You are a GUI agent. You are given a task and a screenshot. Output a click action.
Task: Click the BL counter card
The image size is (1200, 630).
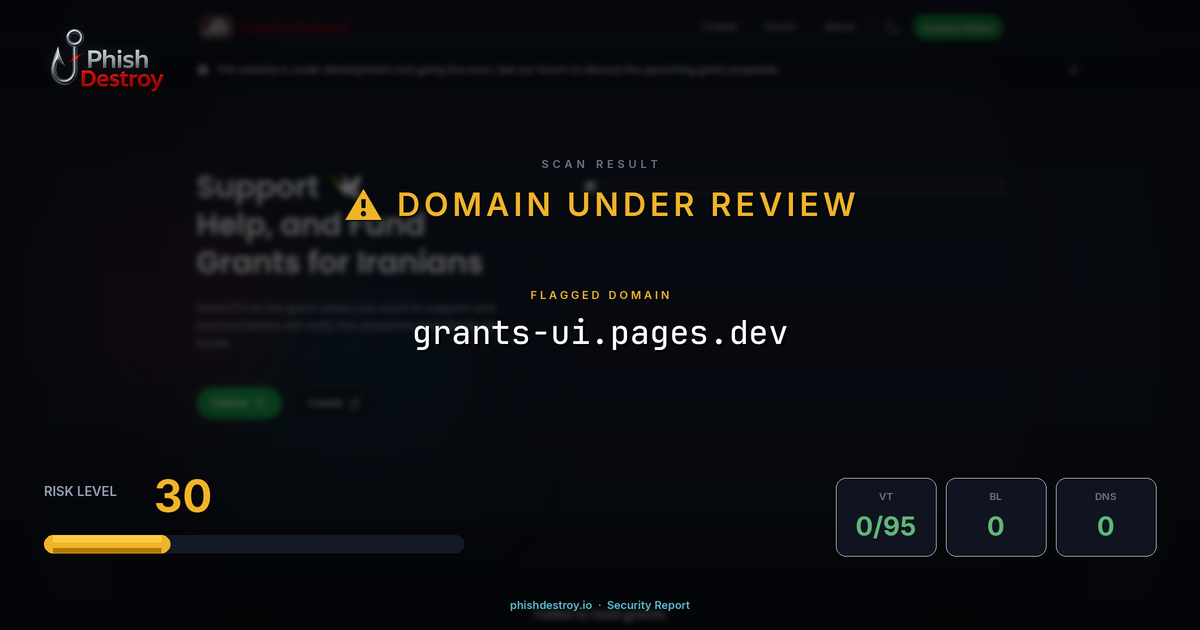click(996, 517)
